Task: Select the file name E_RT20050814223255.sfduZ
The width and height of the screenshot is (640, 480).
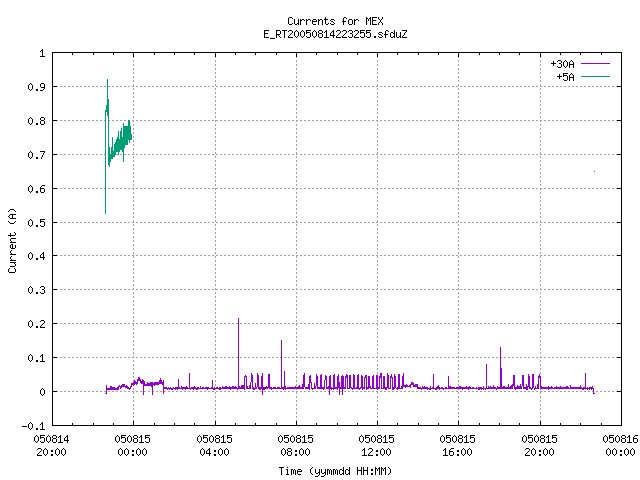Action: pos(335,34)
